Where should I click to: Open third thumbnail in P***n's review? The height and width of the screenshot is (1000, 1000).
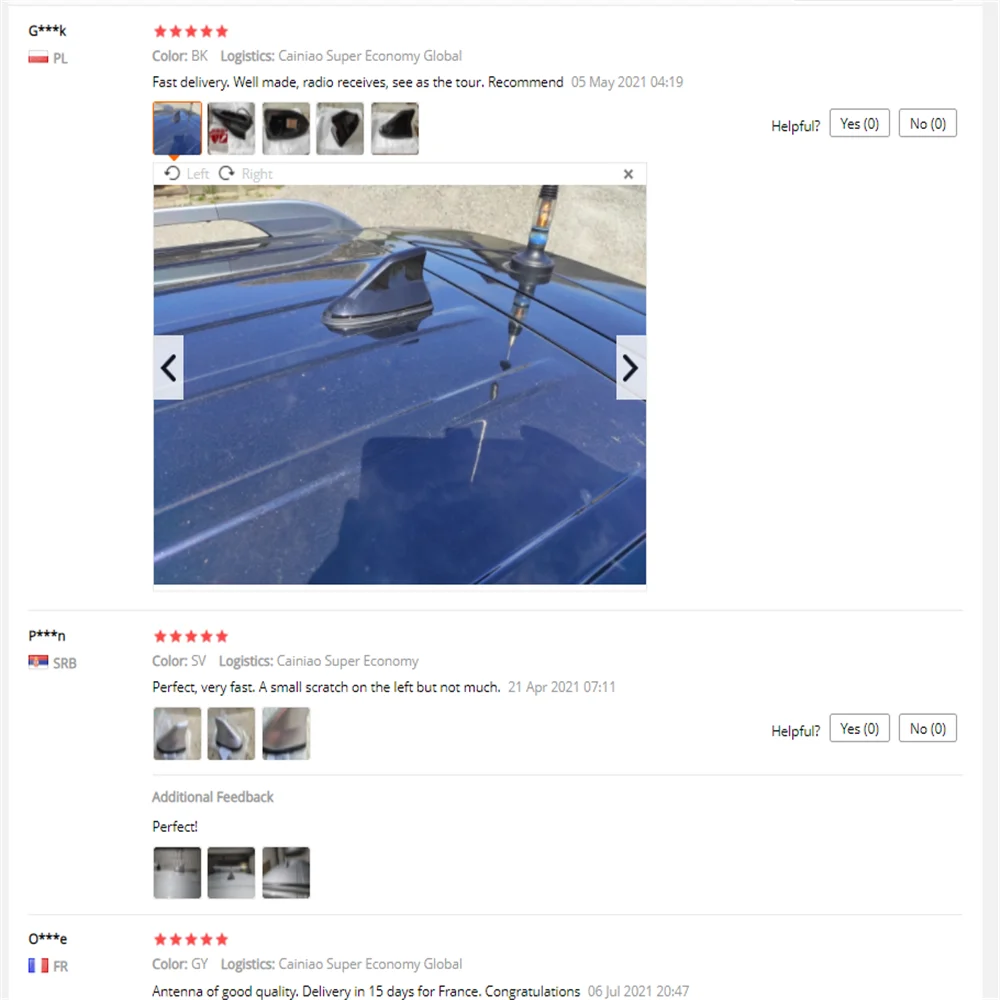tap(286, 733)
